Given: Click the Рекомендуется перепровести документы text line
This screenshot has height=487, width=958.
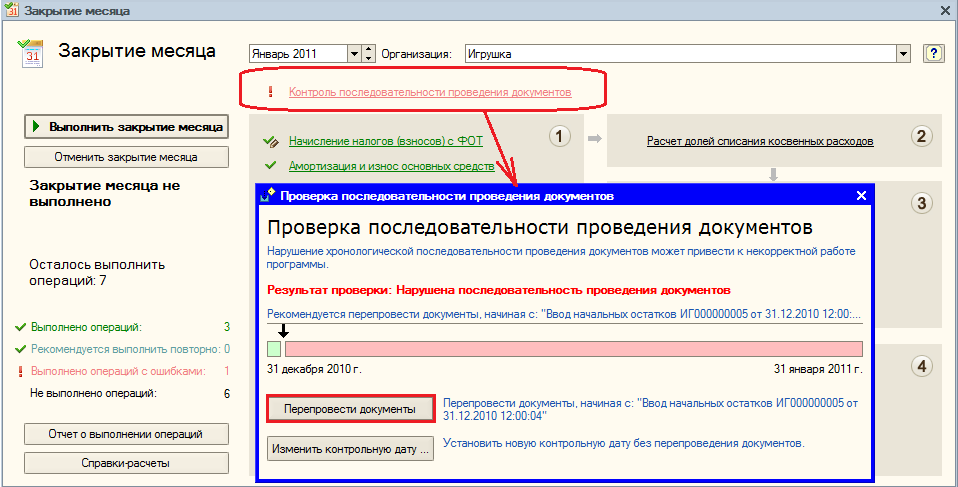Looking at the screenshot, I should coord(564,315).
